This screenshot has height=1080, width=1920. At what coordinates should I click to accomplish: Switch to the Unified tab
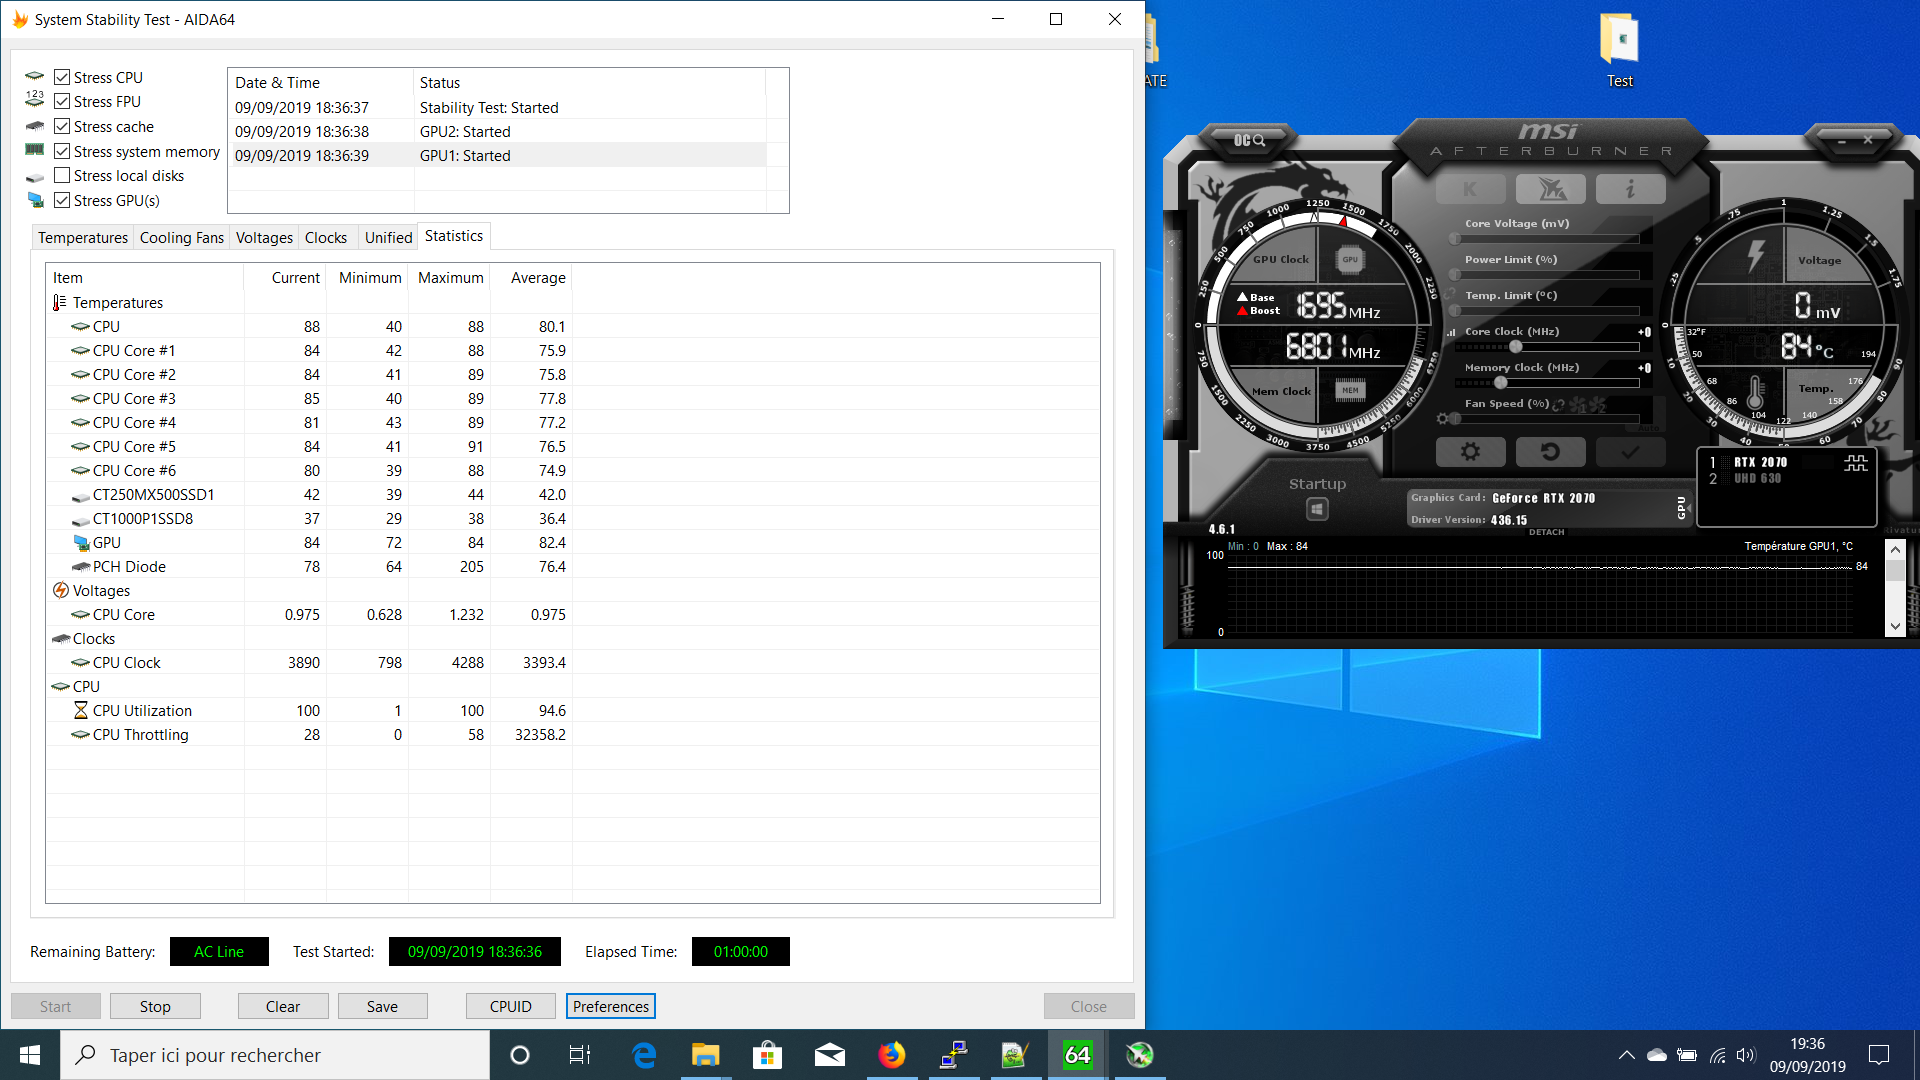(x=388, y=237)
